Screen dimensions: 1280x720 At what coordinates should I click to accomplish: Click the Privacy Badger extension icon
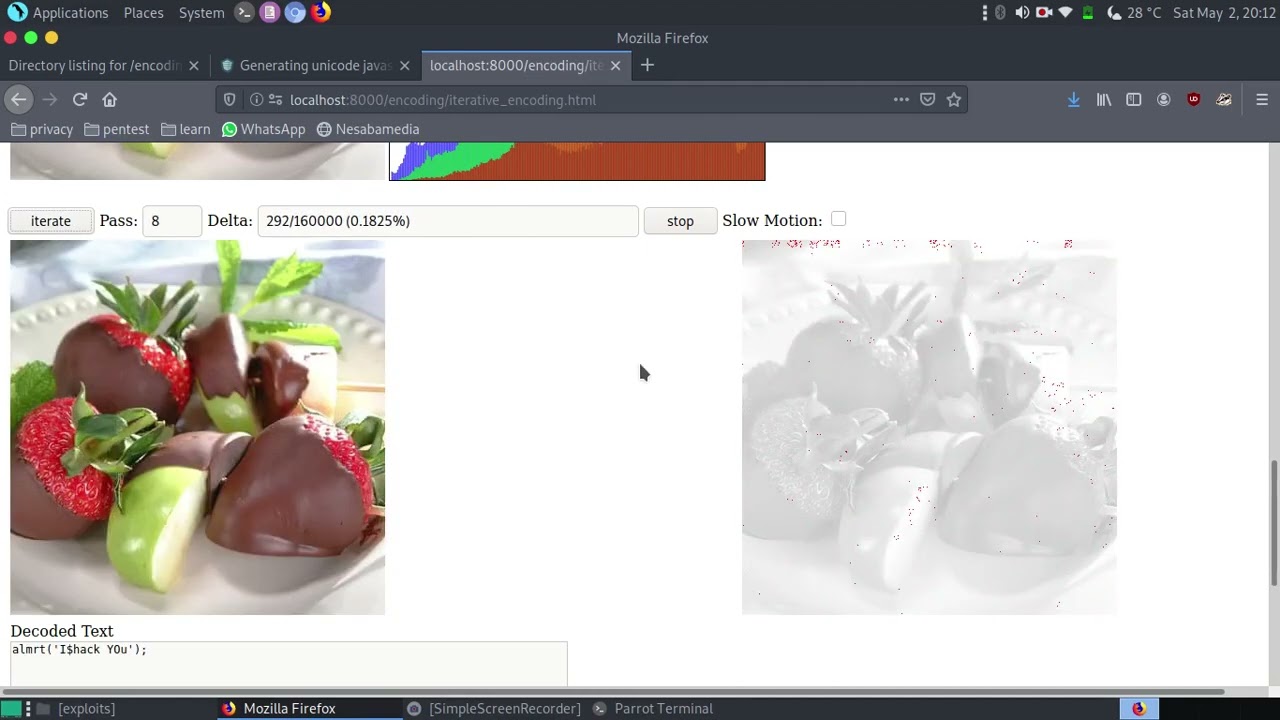click(x=1224, y=99)
